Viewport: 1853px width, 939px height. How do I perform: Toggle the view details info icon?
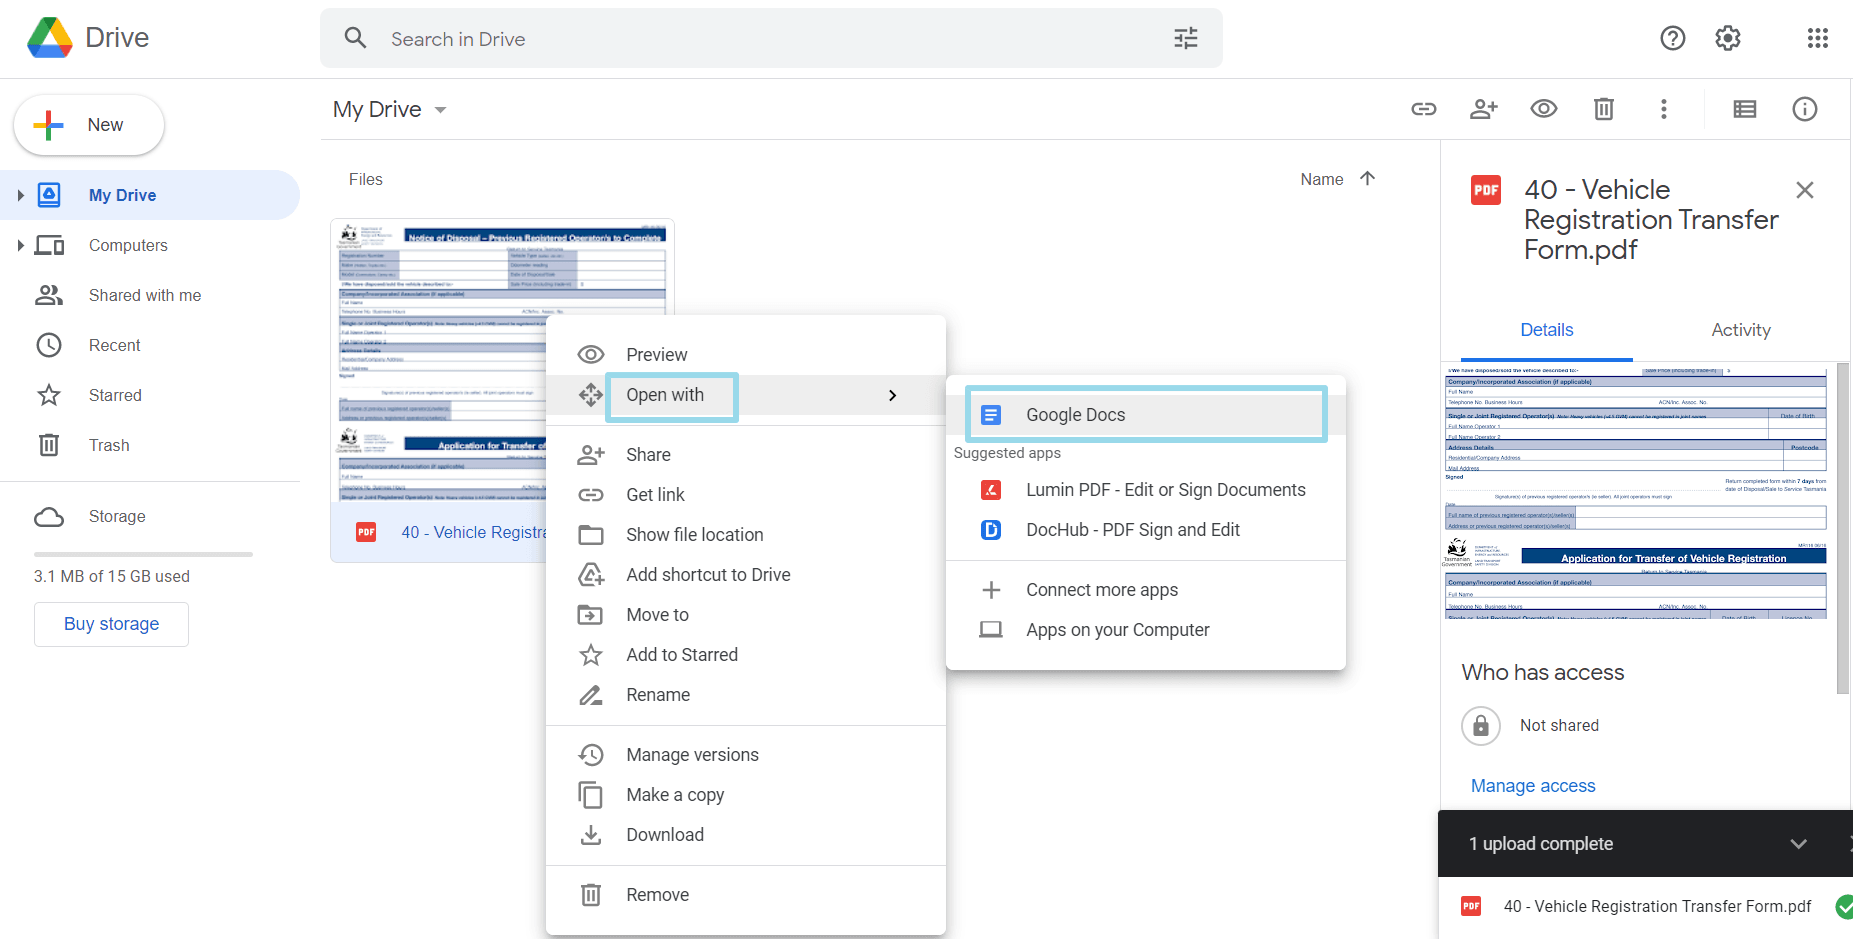[x=1805, y=109]
